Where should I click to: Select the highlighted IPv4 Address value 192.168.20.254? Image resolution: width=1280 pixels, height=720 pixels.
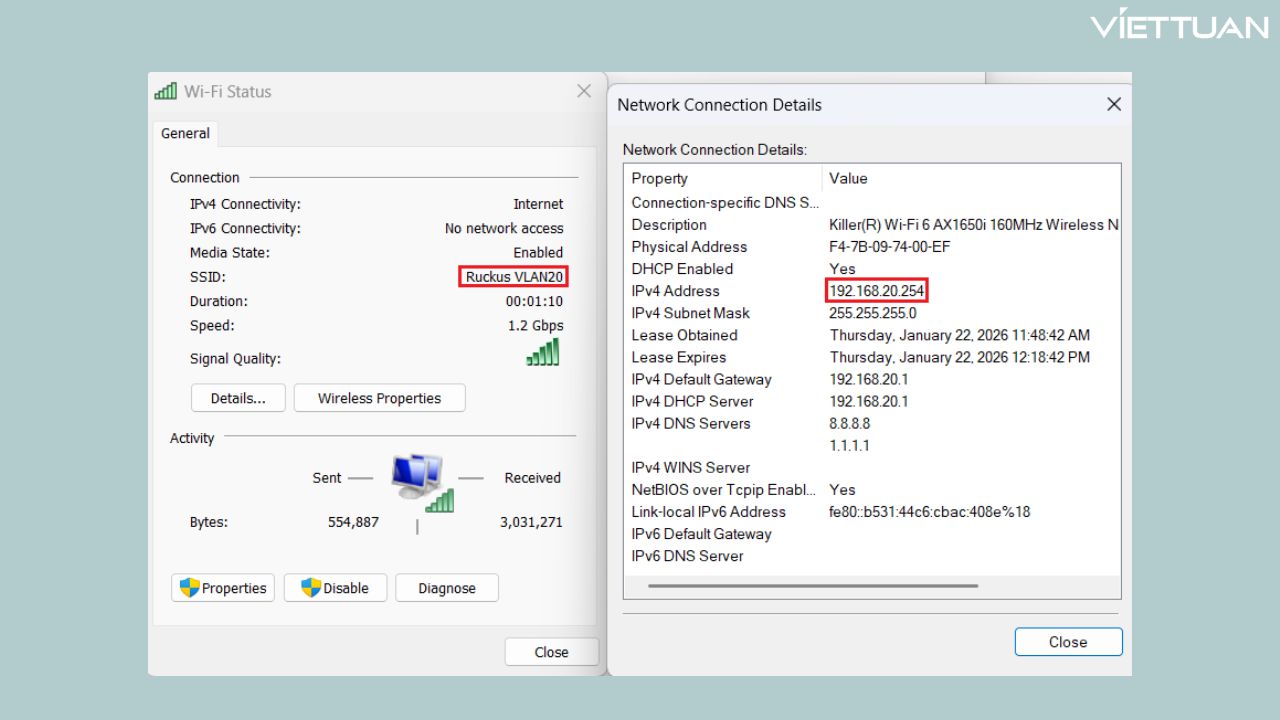tap(877, 290)
